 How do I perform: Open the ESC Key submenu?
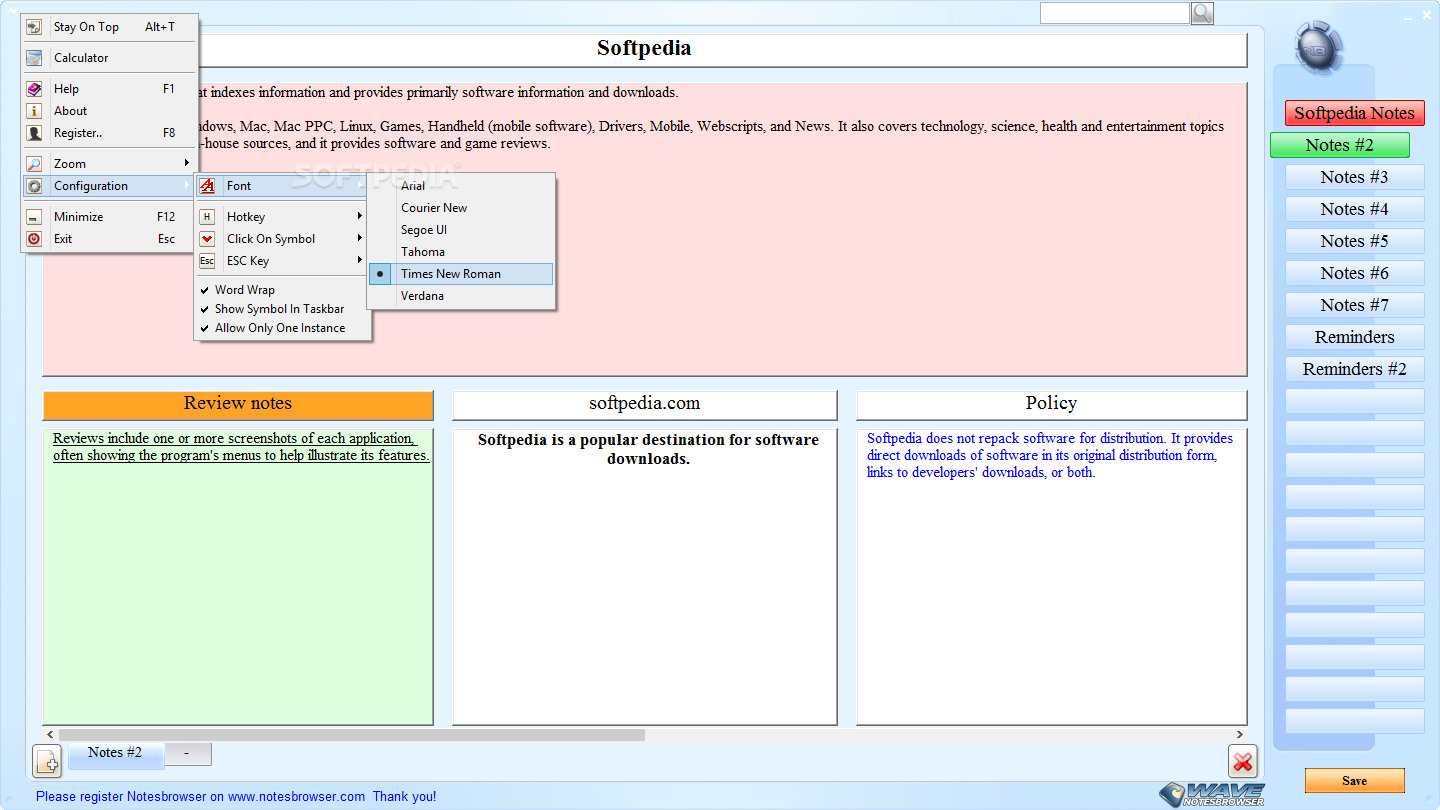[283, 261]
